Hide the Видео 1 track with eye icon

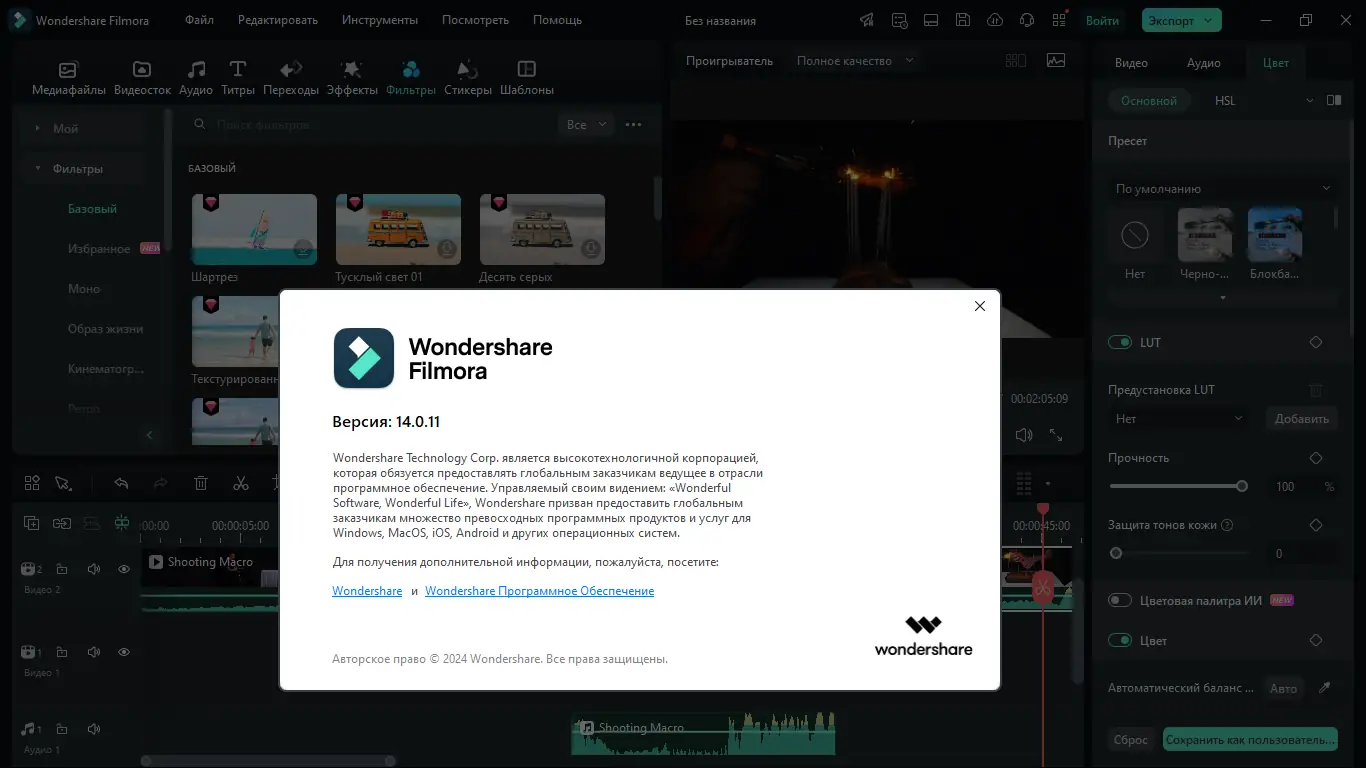pos(124,652)
